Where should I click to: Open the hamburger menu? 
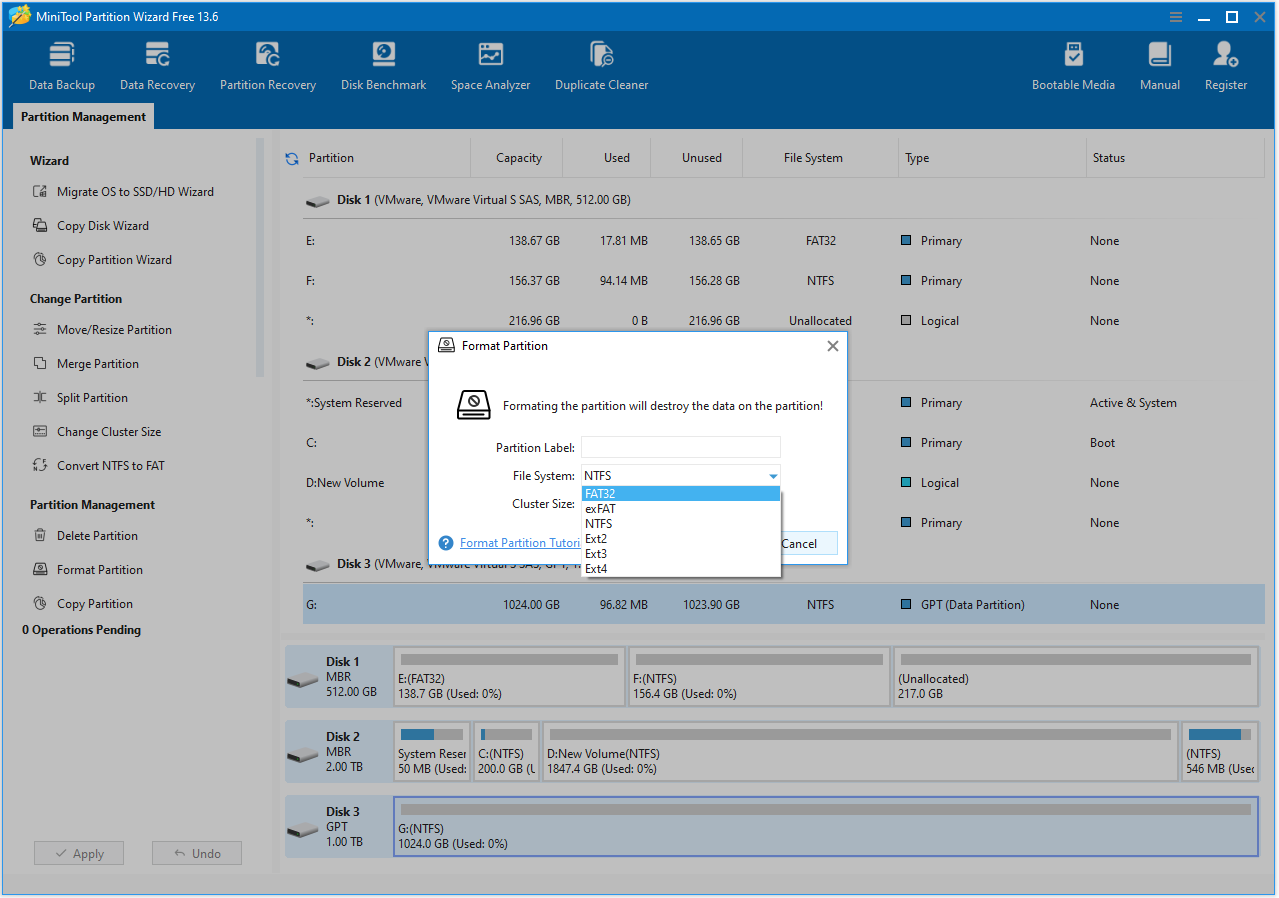1174,16
